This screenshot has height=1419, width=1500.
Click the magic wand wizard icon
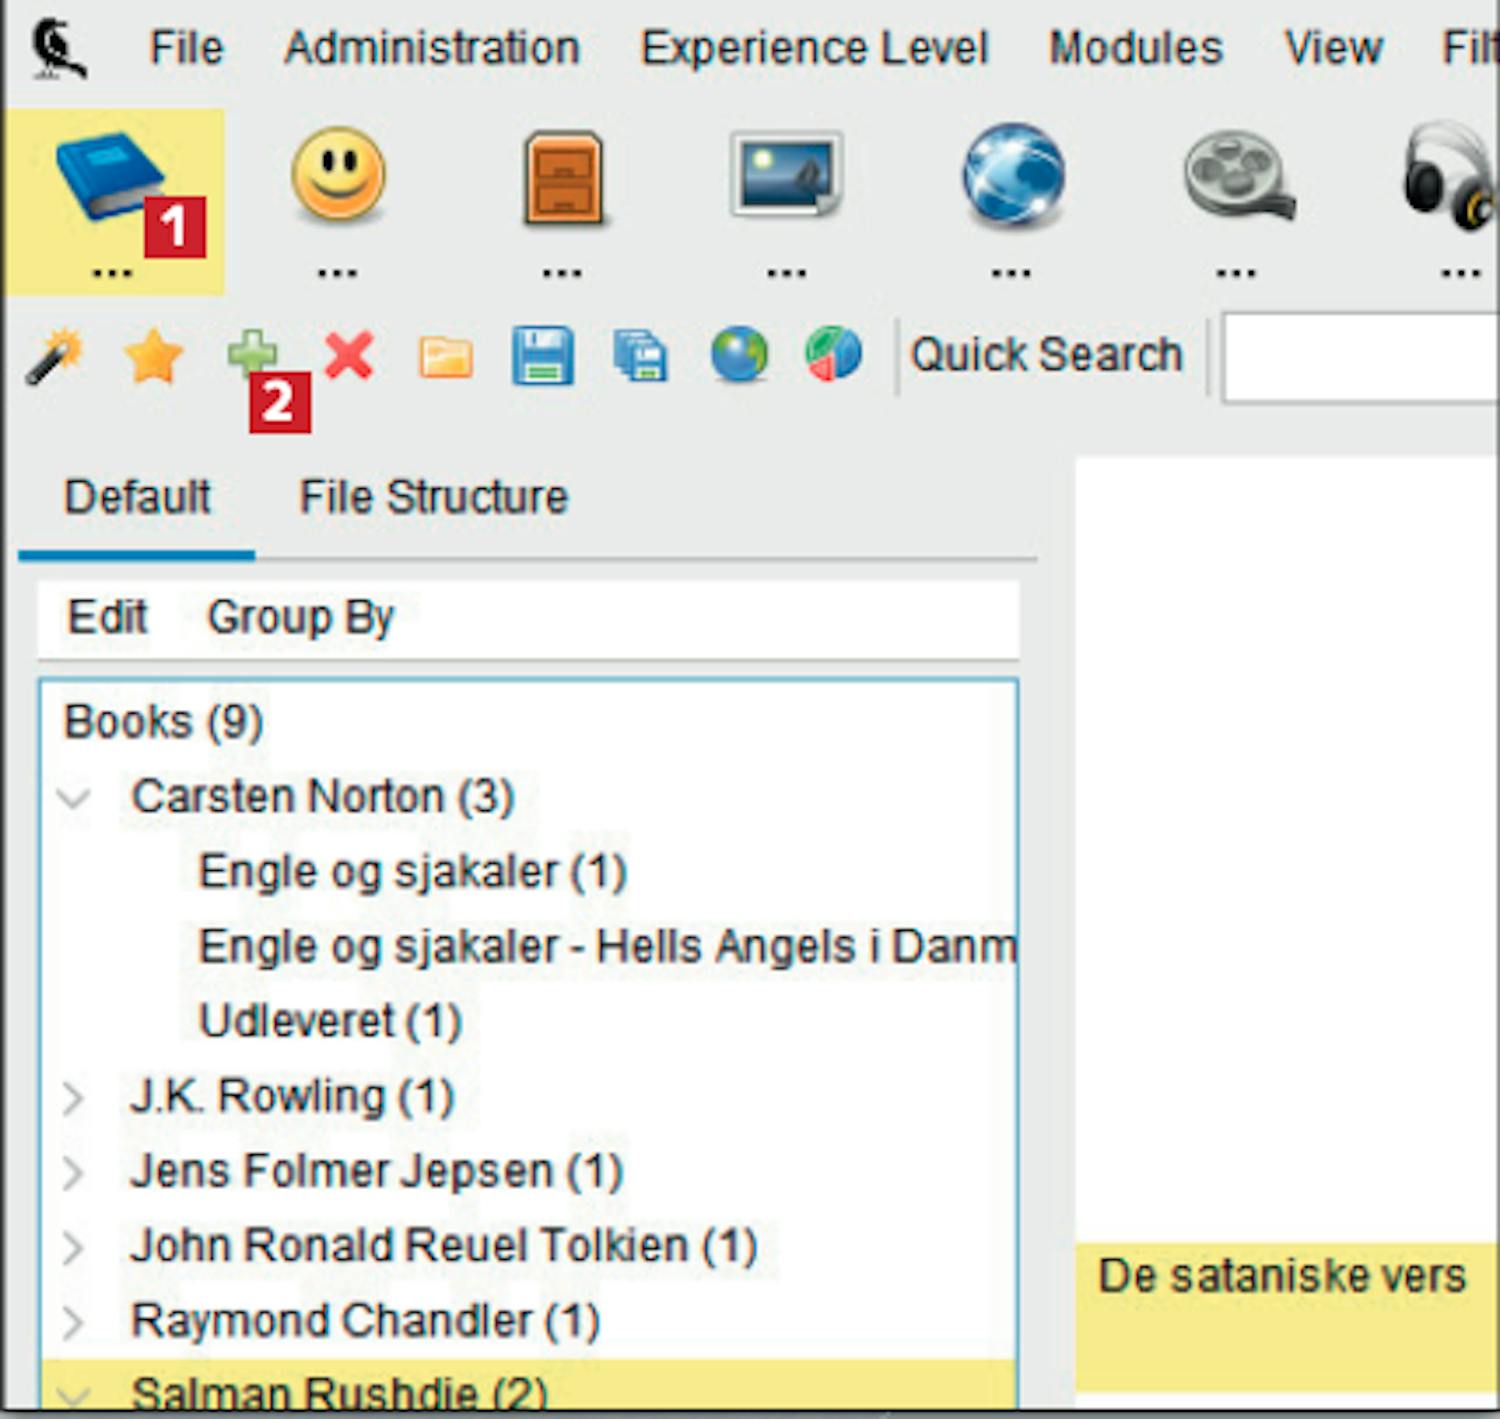pyautogui.click(x=54, y=357)
